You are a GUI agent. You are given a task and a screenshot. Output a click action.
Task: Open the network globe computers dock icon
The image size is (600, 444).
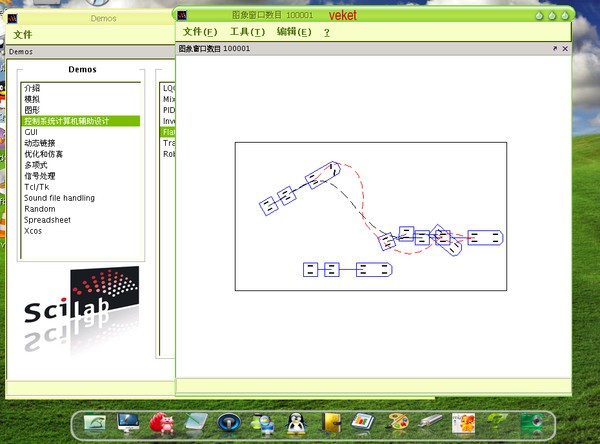click(262, 424)
